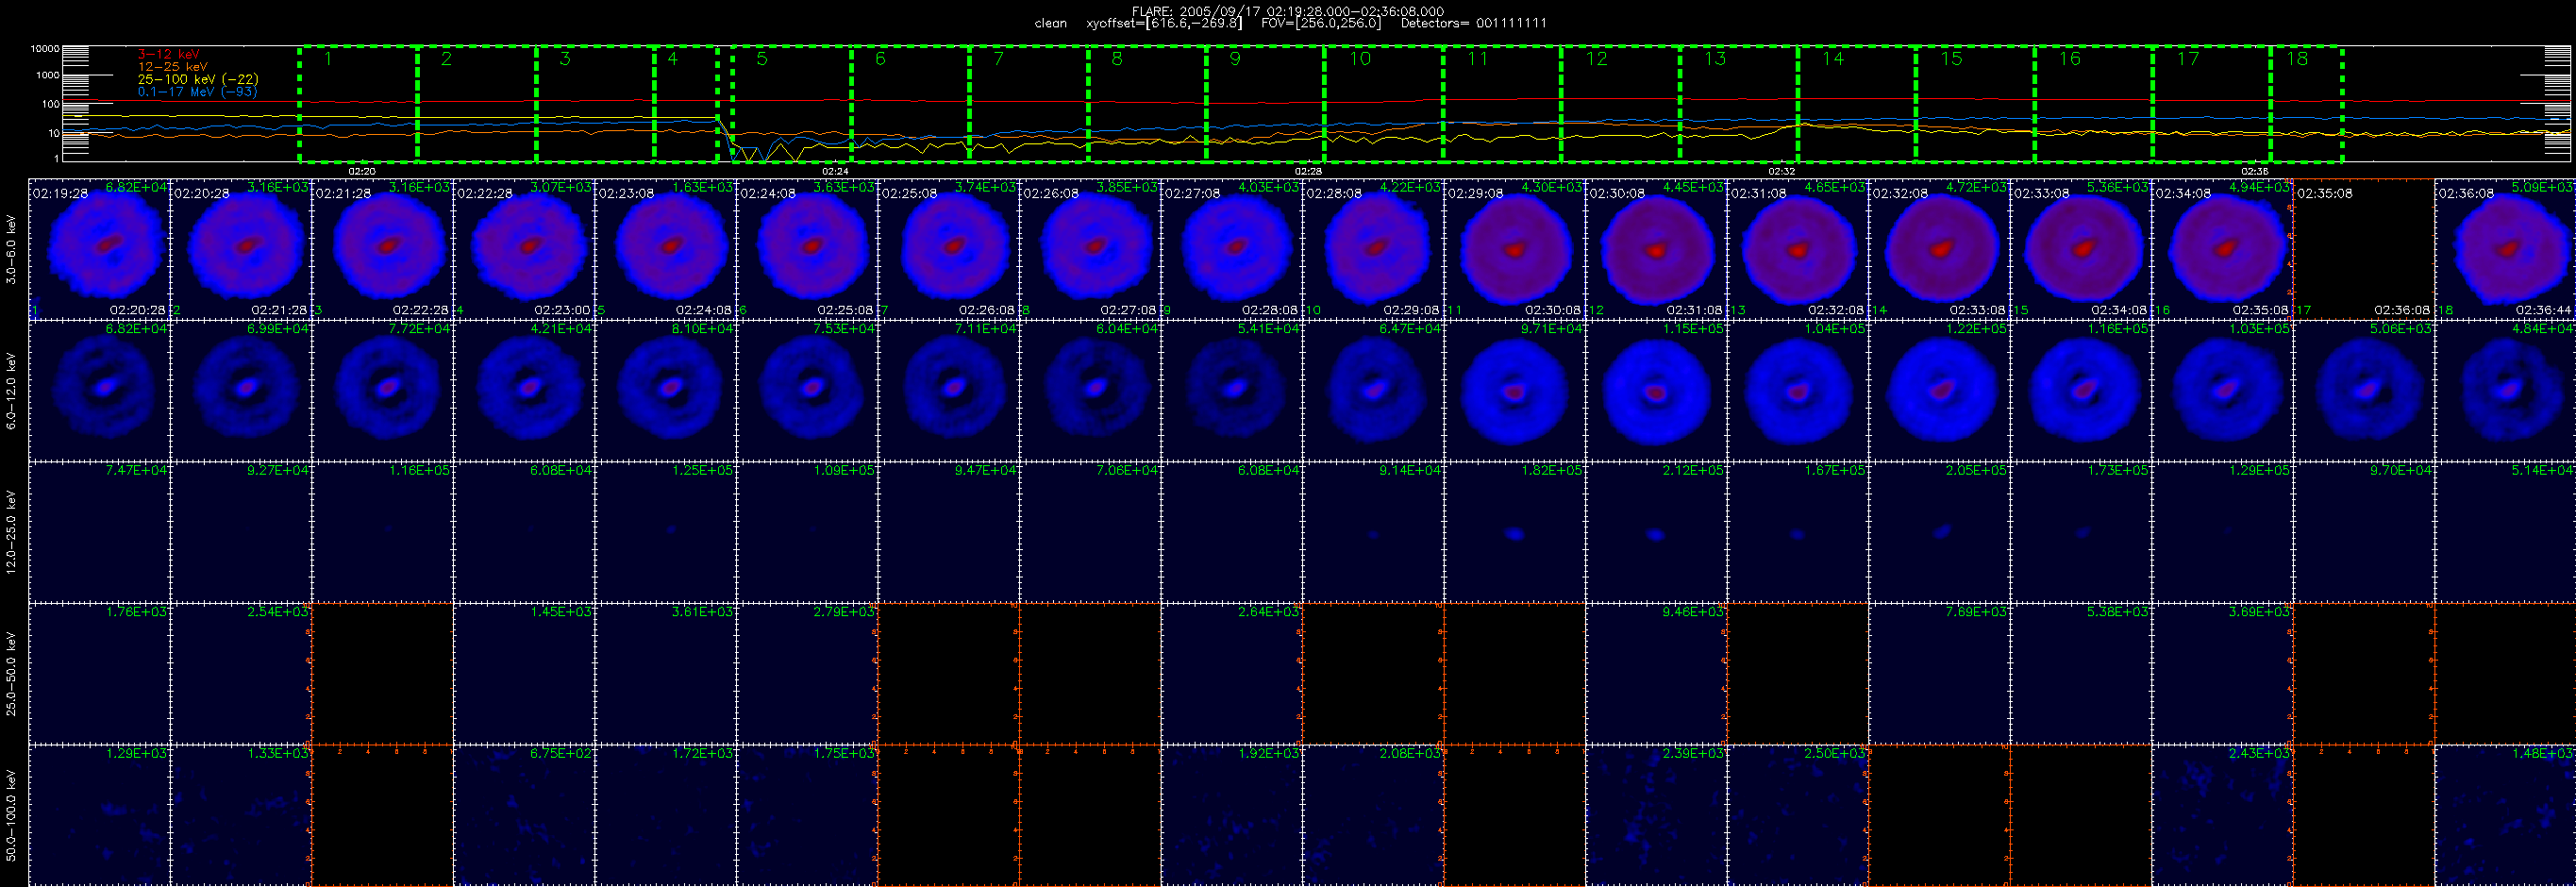Click the '5.36E+03' peak value label

coord(2119,187)
